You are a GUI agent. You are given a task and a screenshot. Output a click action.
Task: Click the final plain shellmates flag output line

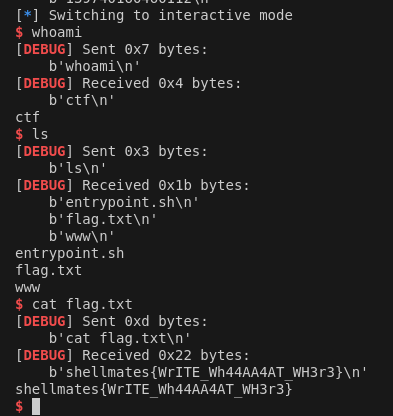point(154,389)
